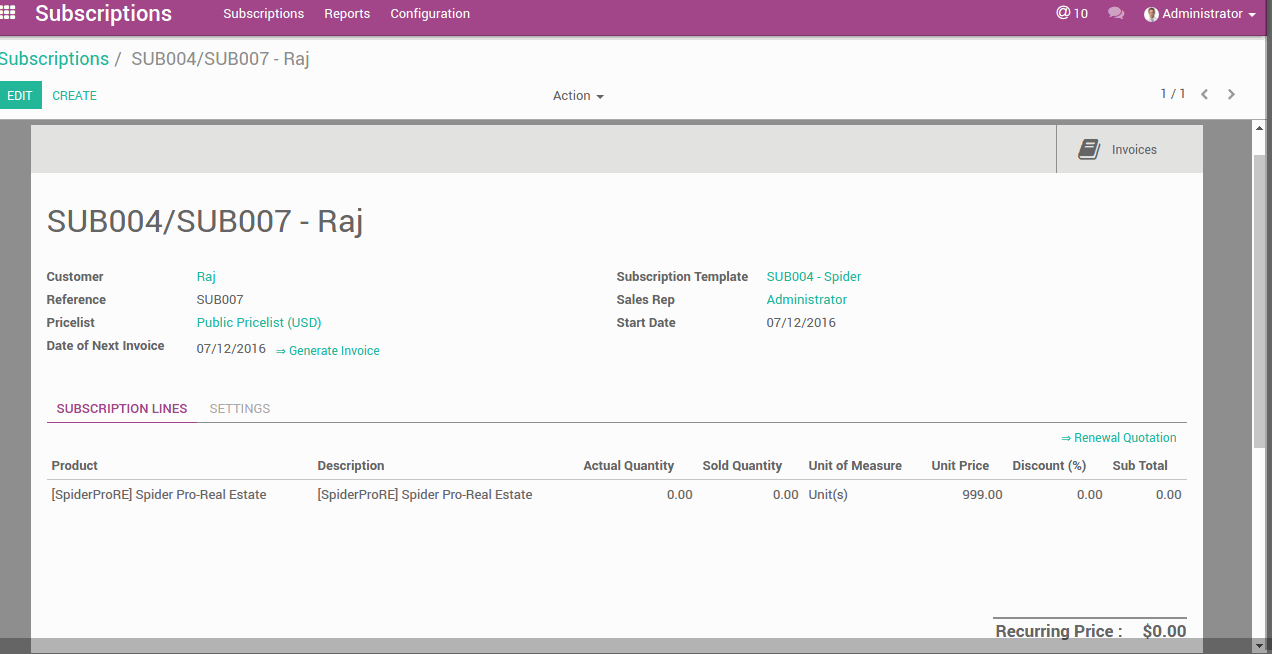Image resolution: width=1272 pixels, height=654 pixels.
Task: Click the Unit(s) cell
Action: 828,495
